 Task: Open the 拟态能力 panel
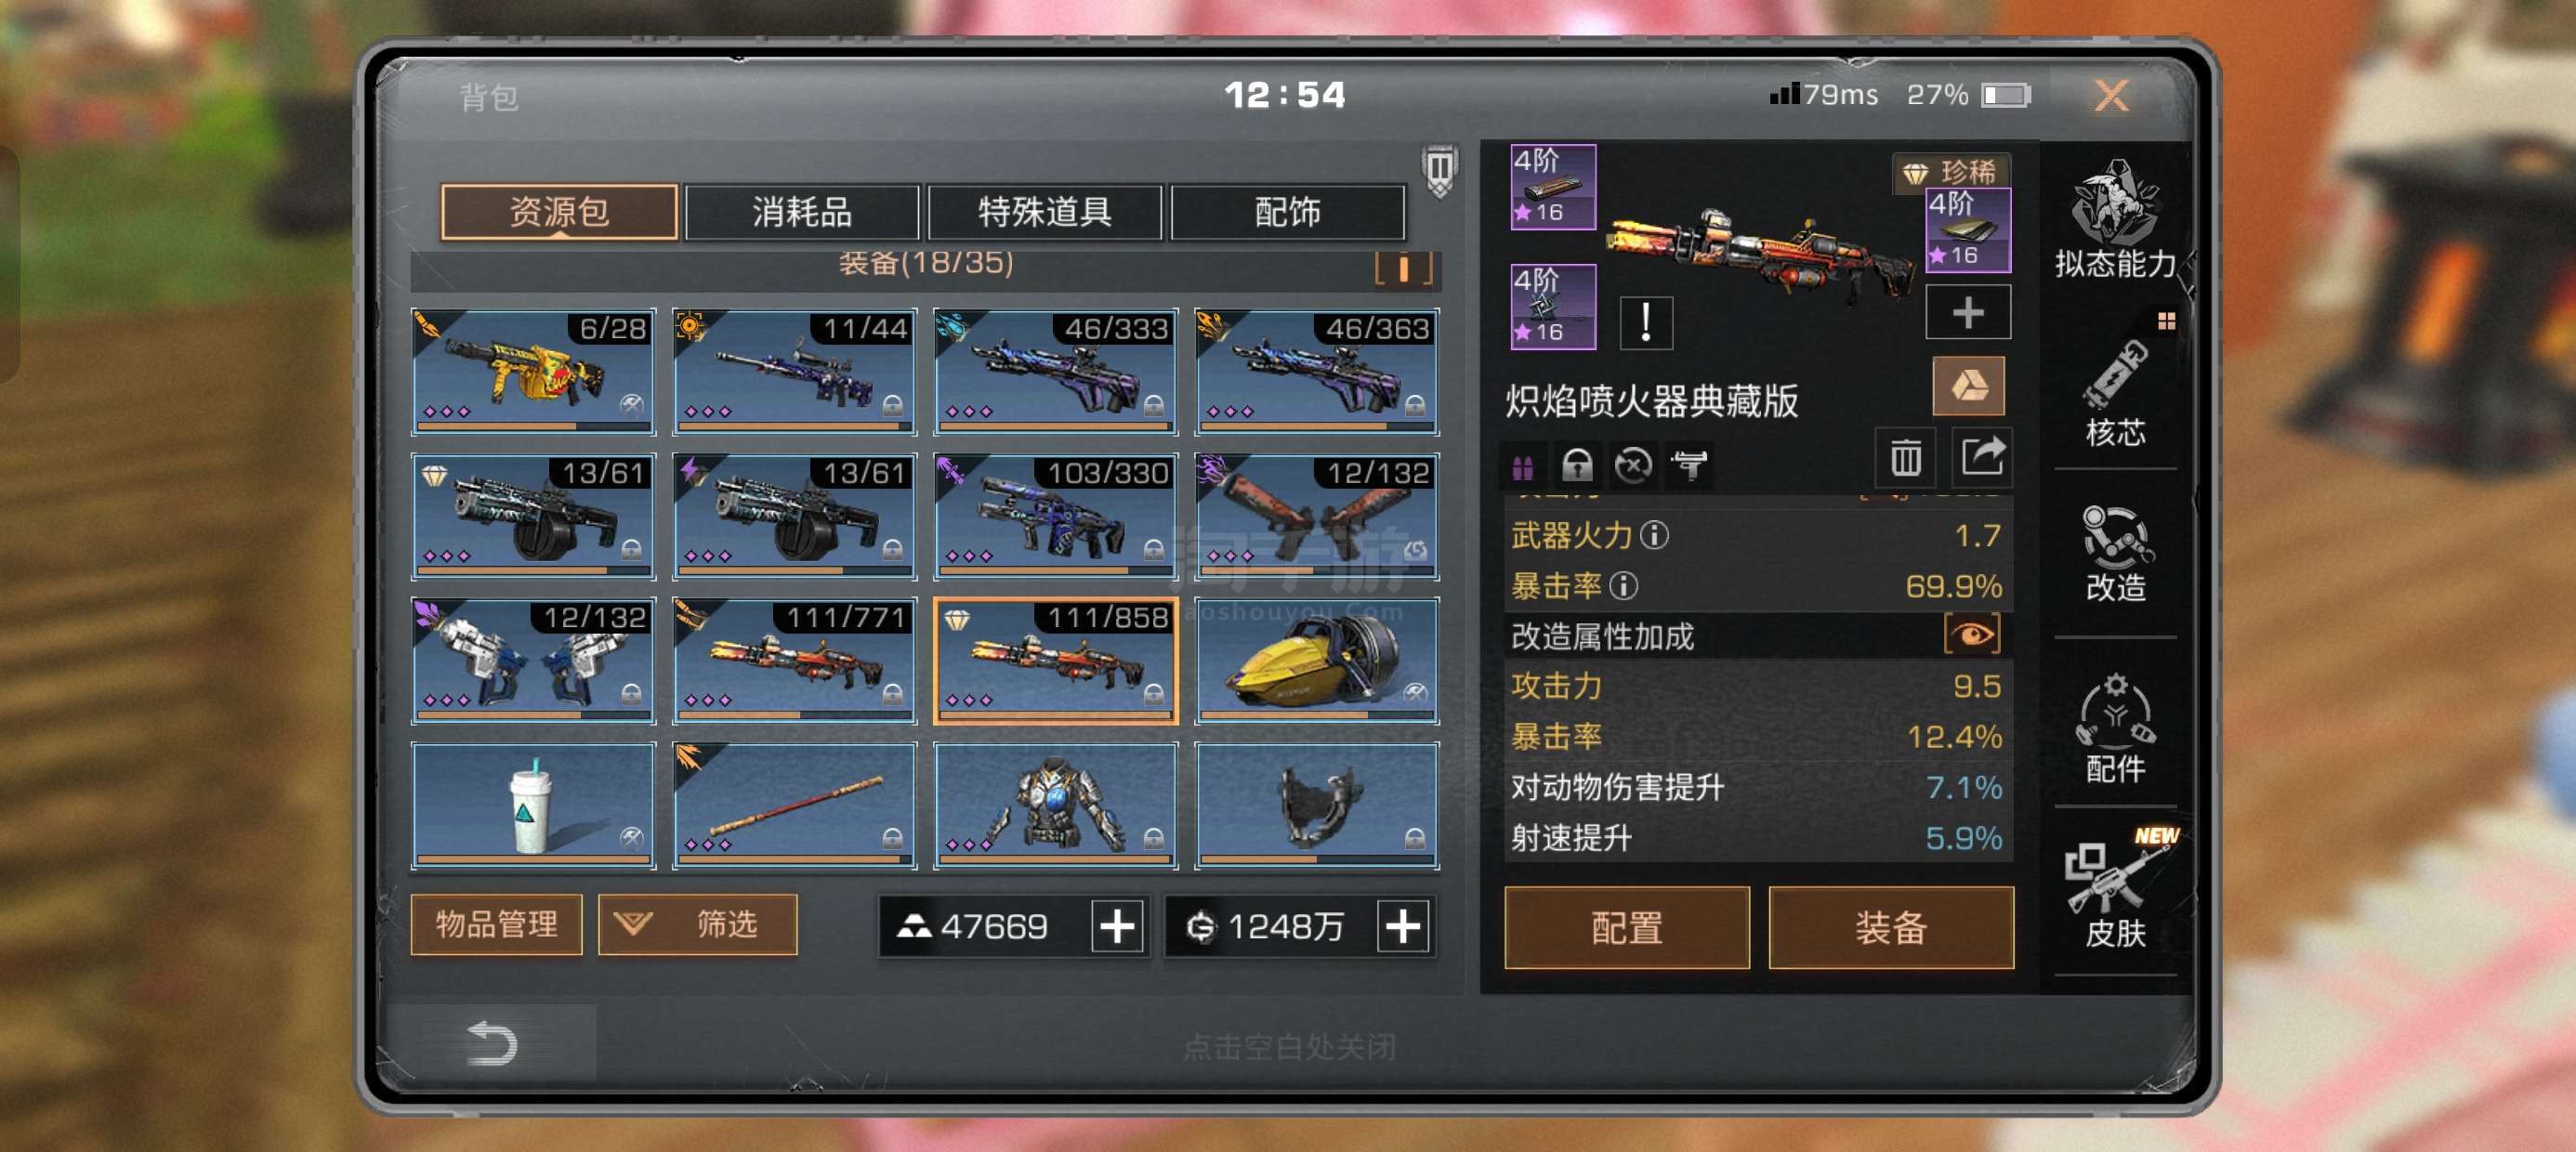coord(2114,220)
